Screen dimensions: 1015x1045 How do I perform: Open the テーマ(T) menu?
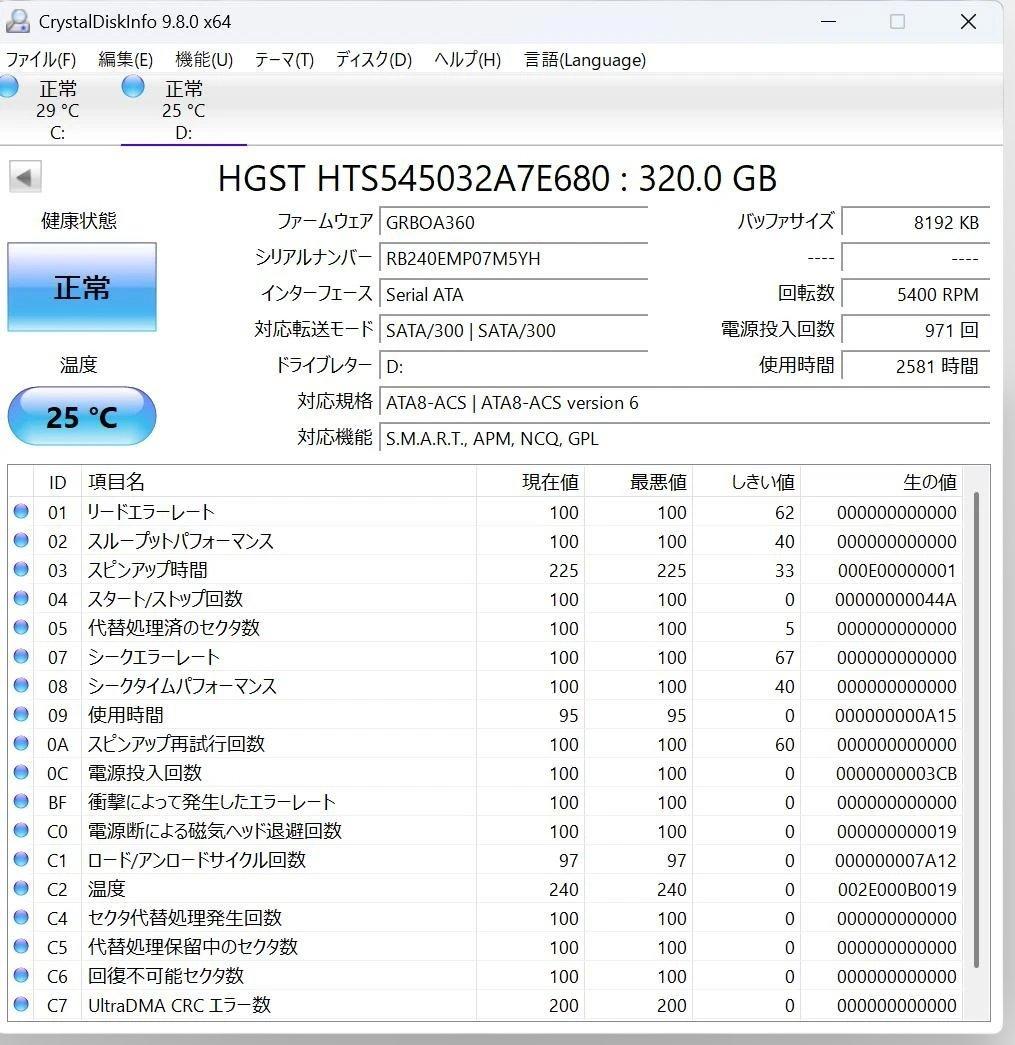(x=284, y=60)
